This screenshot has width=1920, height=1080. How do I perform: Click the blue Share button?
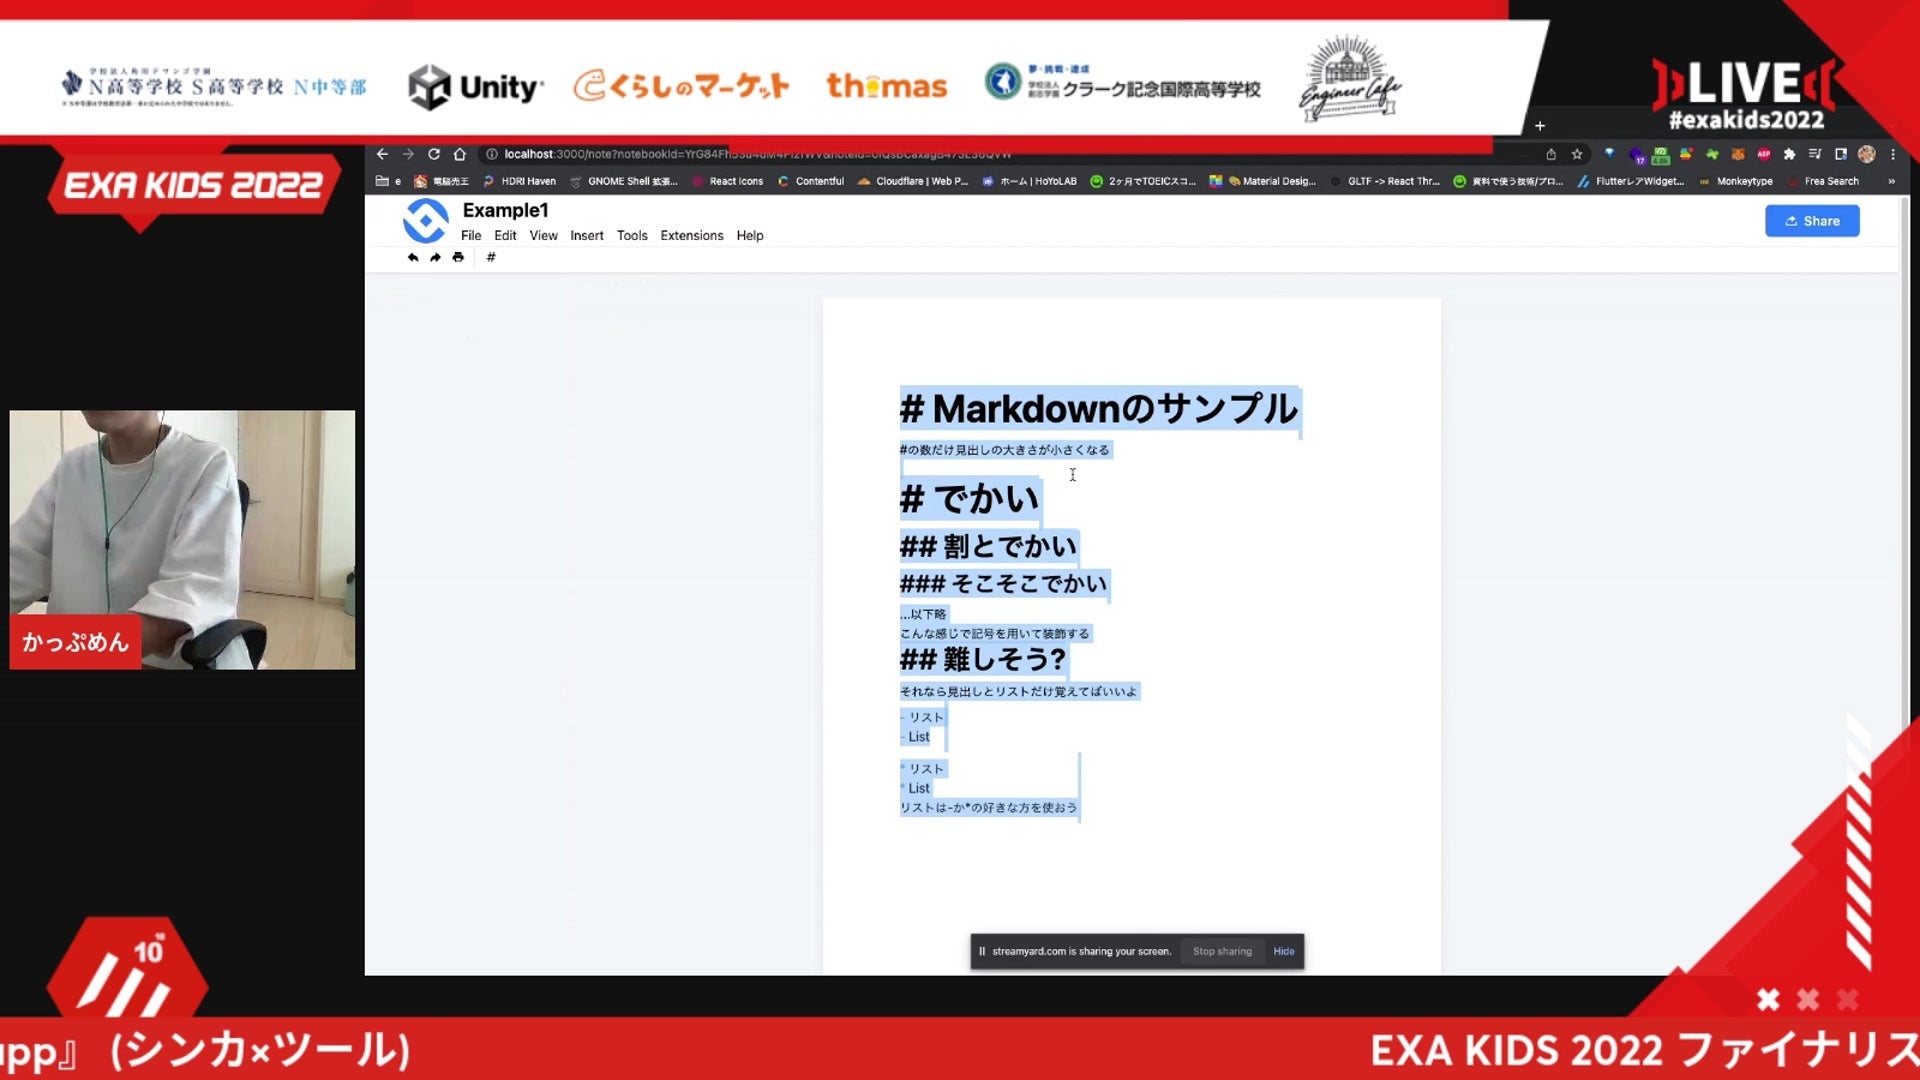[1812, 221]
